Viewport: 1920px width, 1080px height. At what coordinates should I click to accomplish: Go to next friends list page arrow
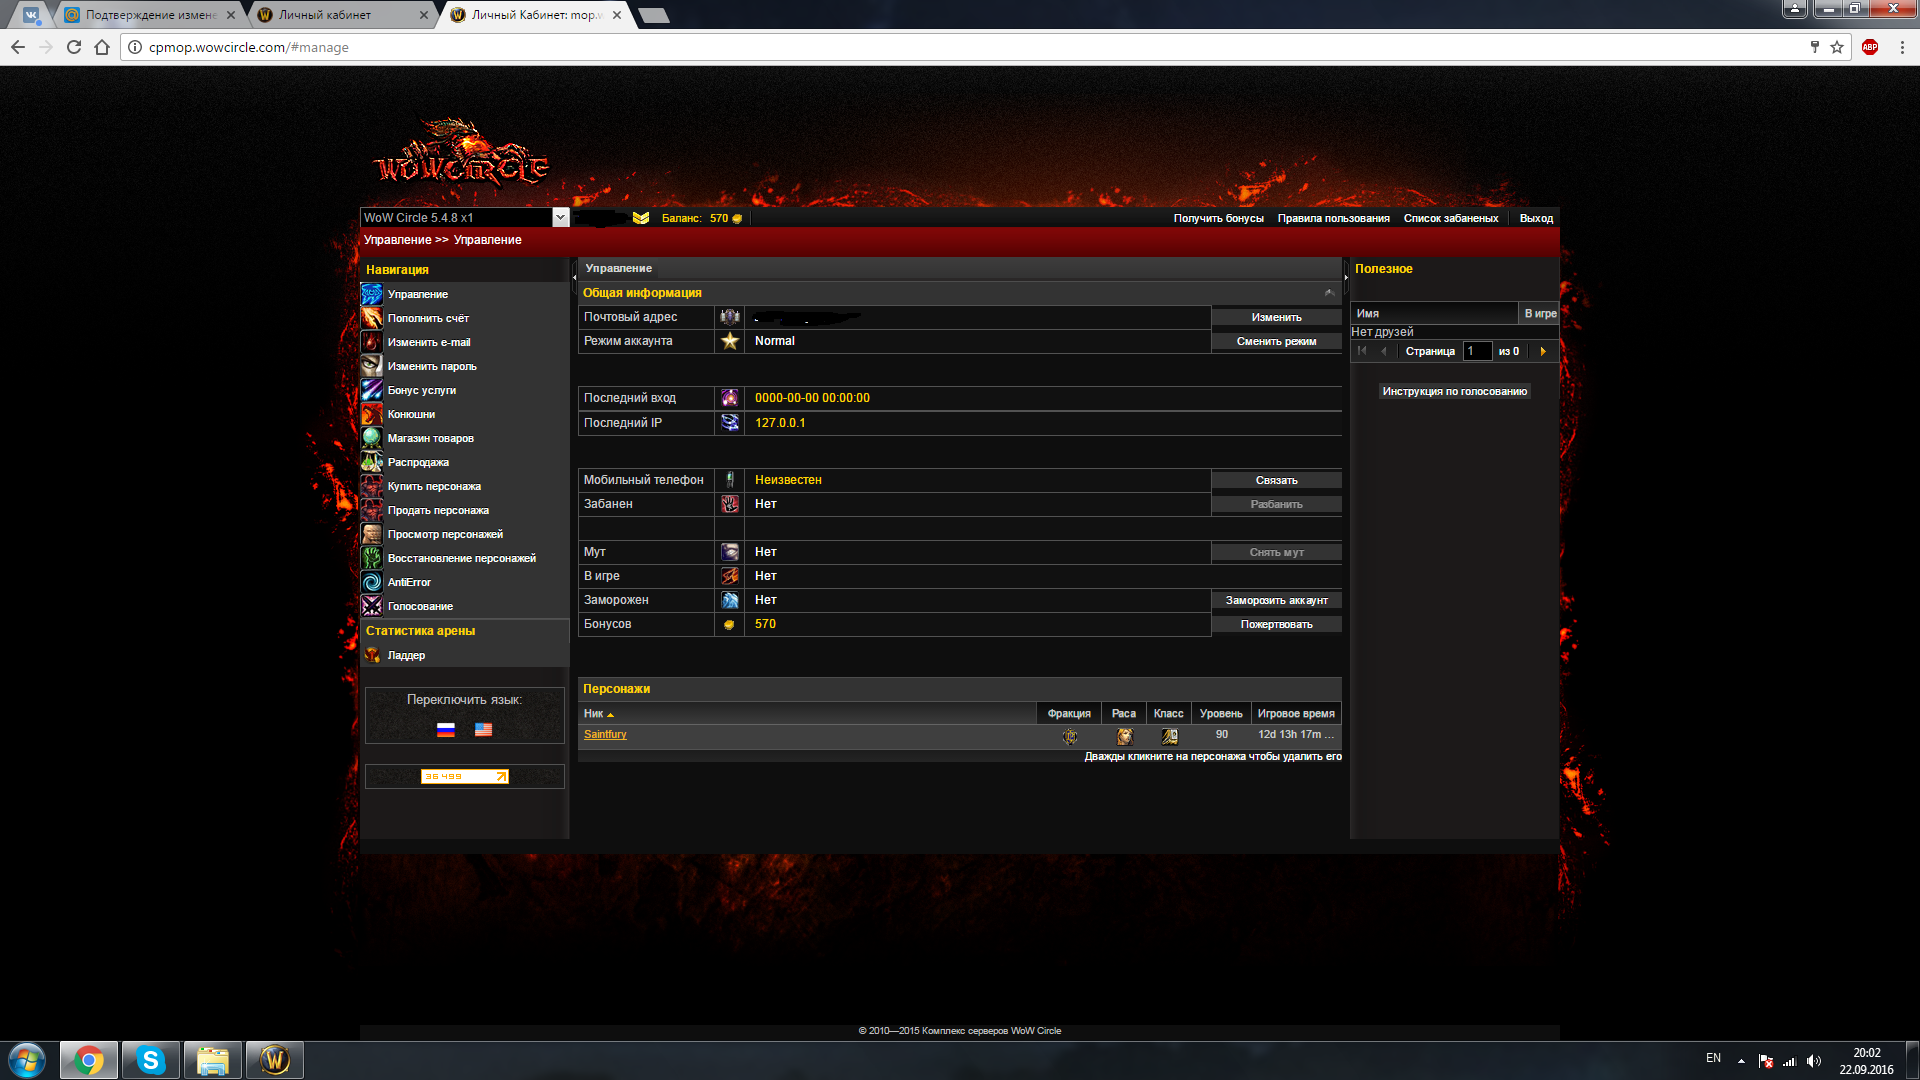1543,351
